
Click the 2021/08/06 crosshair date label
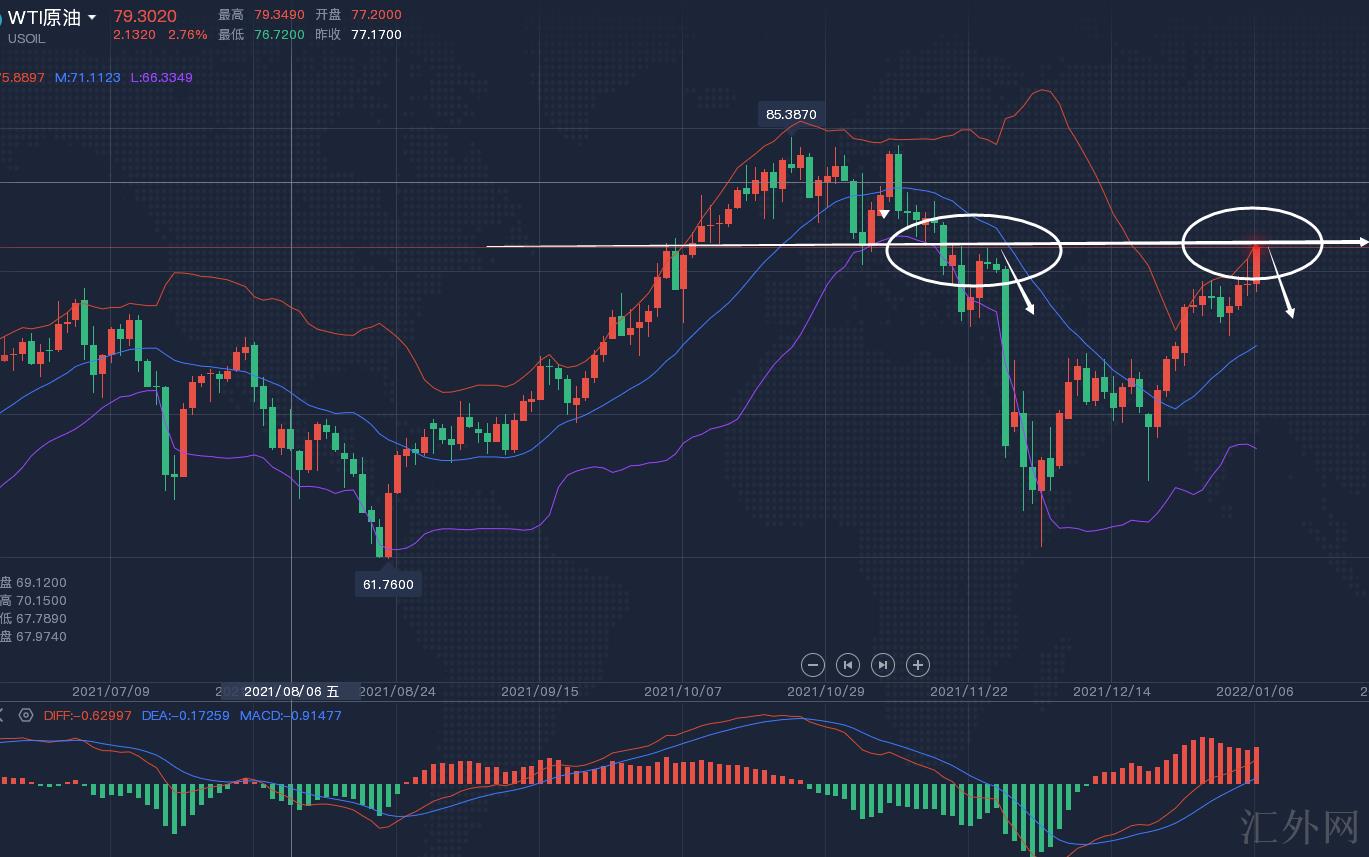(291, 691)
